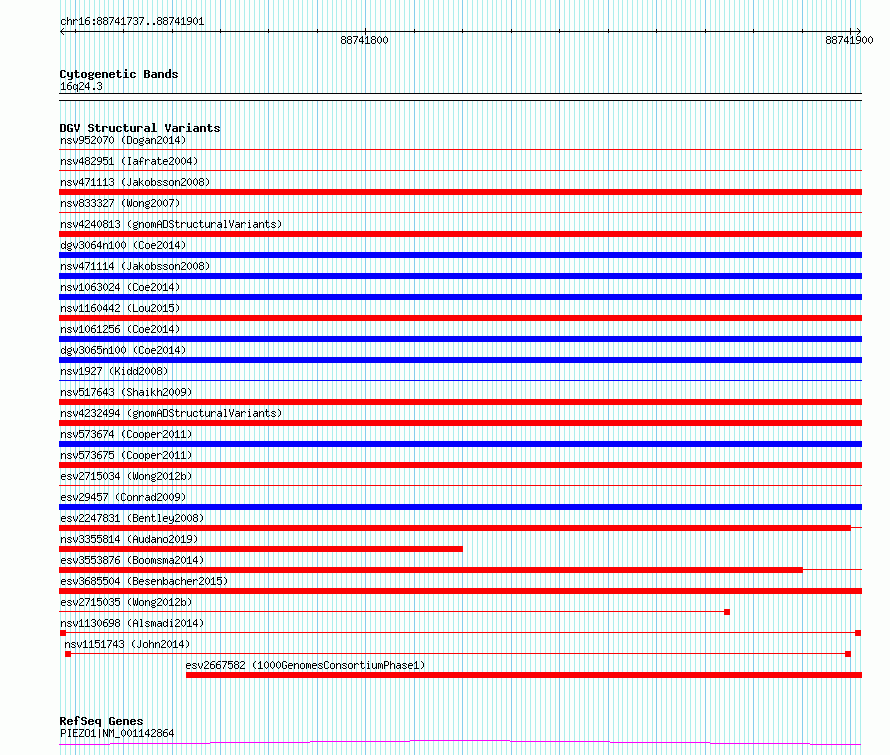890x755 pixels.
Task: Select variant esv3553876 (Boomsma2014) label
Action: tap(132, 560)
